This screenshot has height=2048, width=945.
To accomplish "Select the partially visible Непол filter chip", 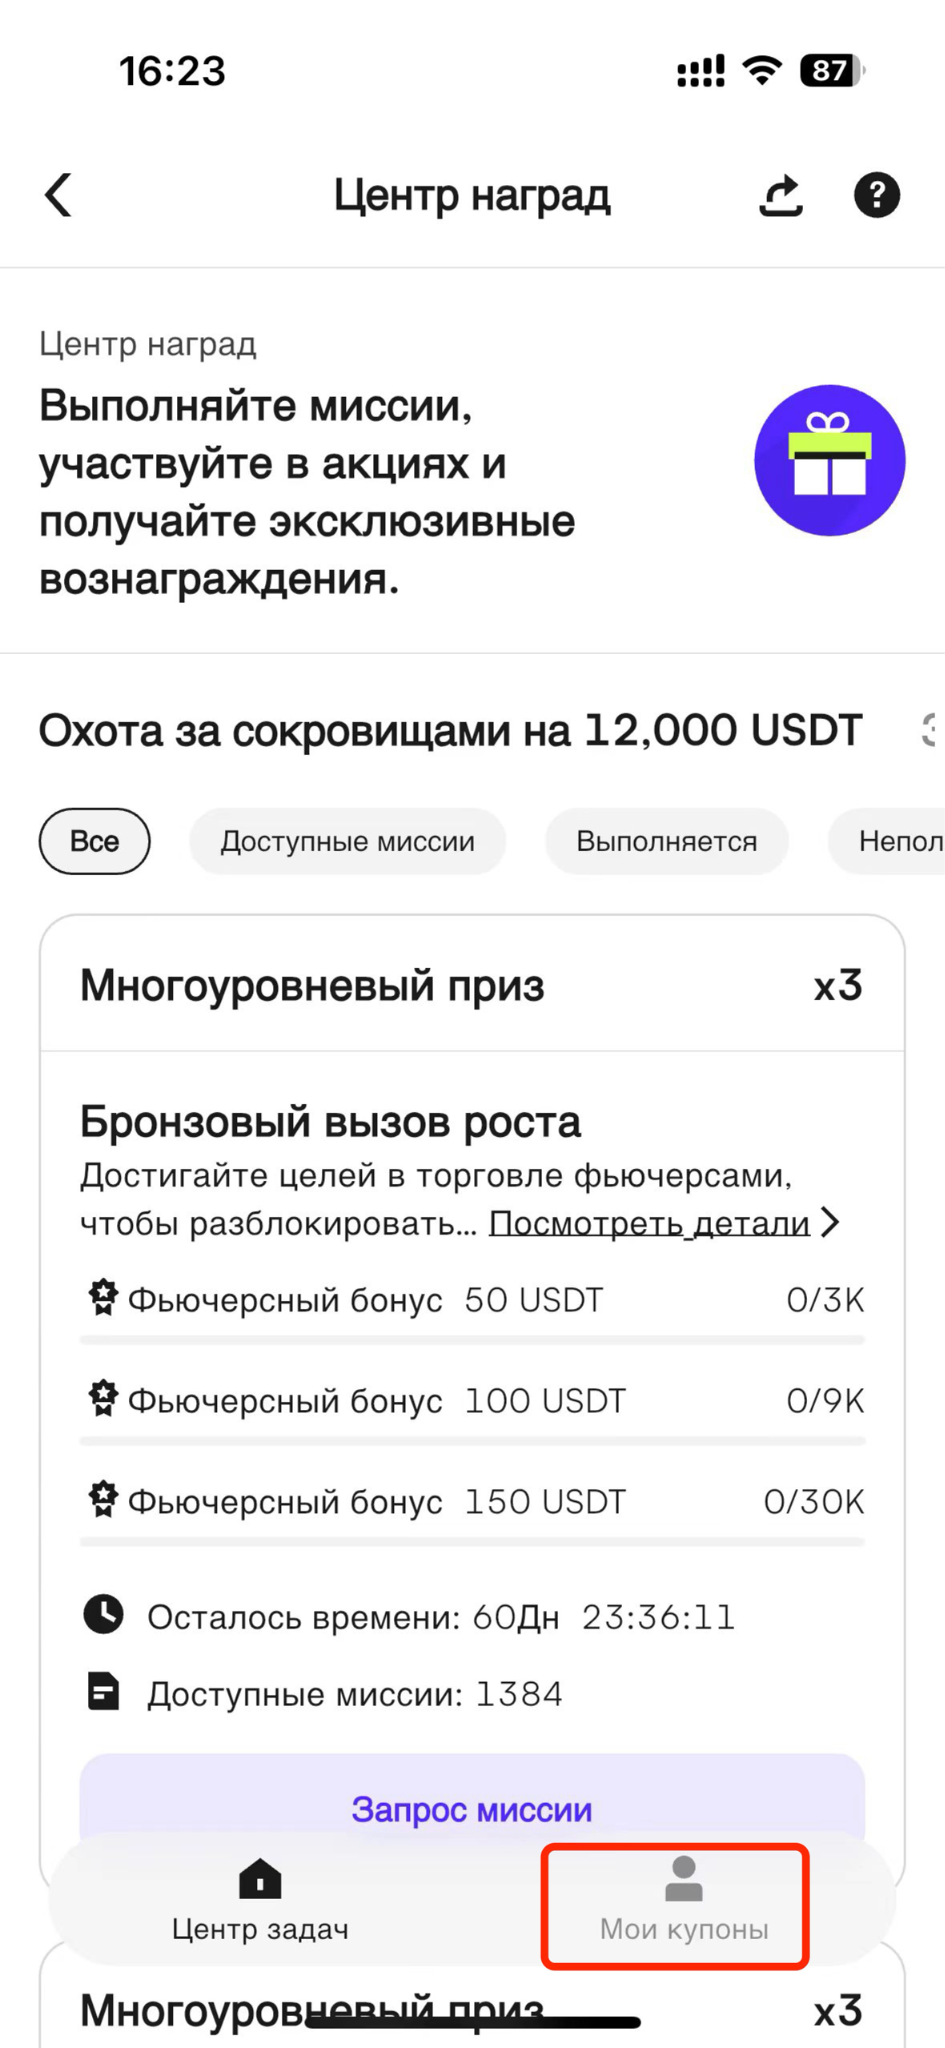I will click(887, 841).
